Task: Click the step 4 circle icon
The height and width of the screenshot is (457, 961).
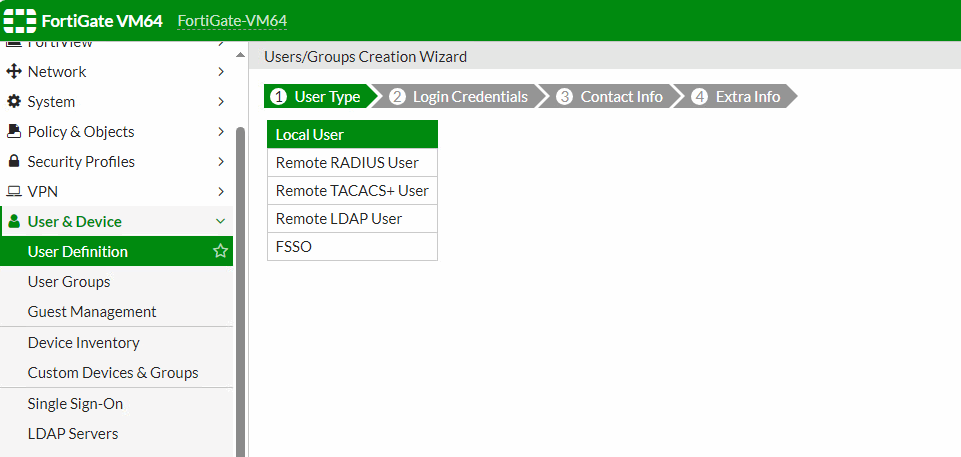Action: click(699, 97)
